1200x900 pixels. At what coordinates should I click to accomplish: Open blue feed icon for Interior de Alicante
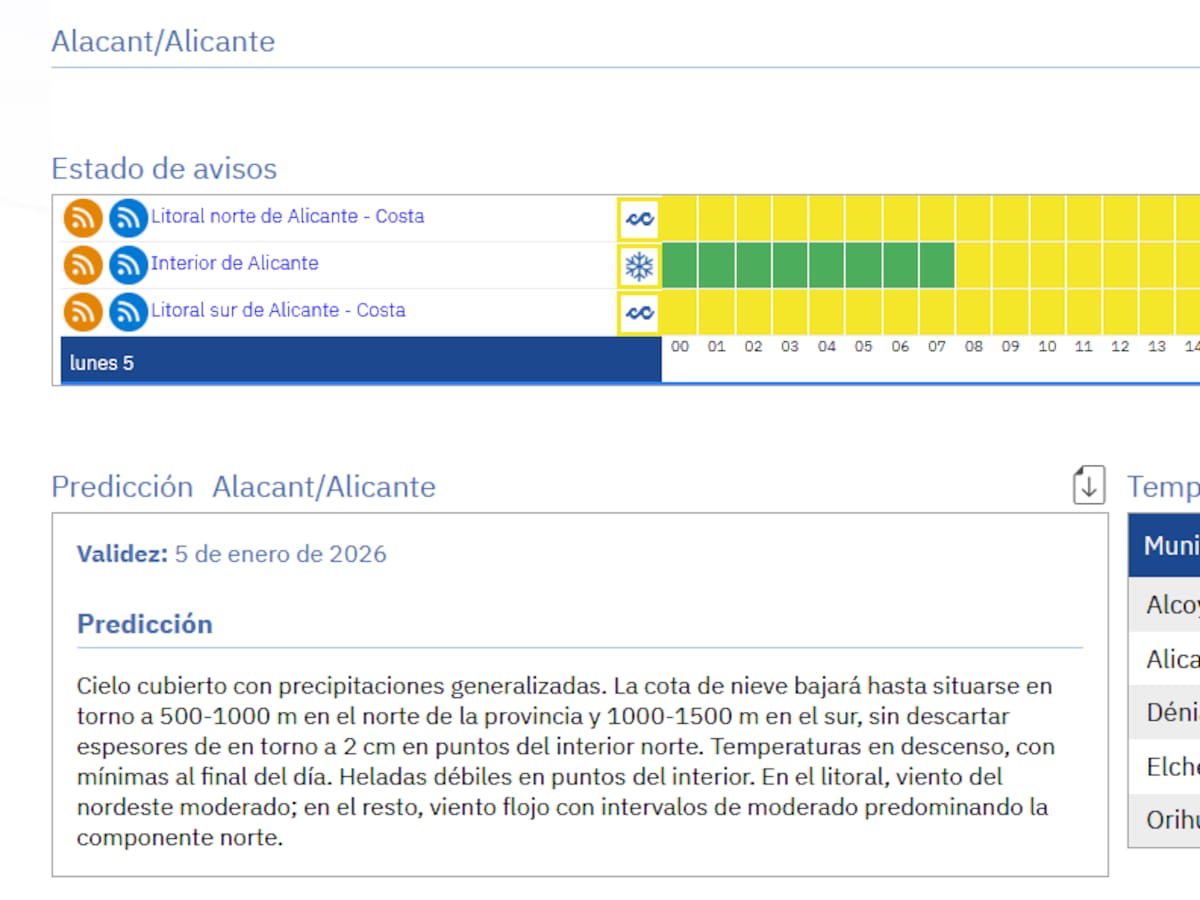(x=128, y=265)
